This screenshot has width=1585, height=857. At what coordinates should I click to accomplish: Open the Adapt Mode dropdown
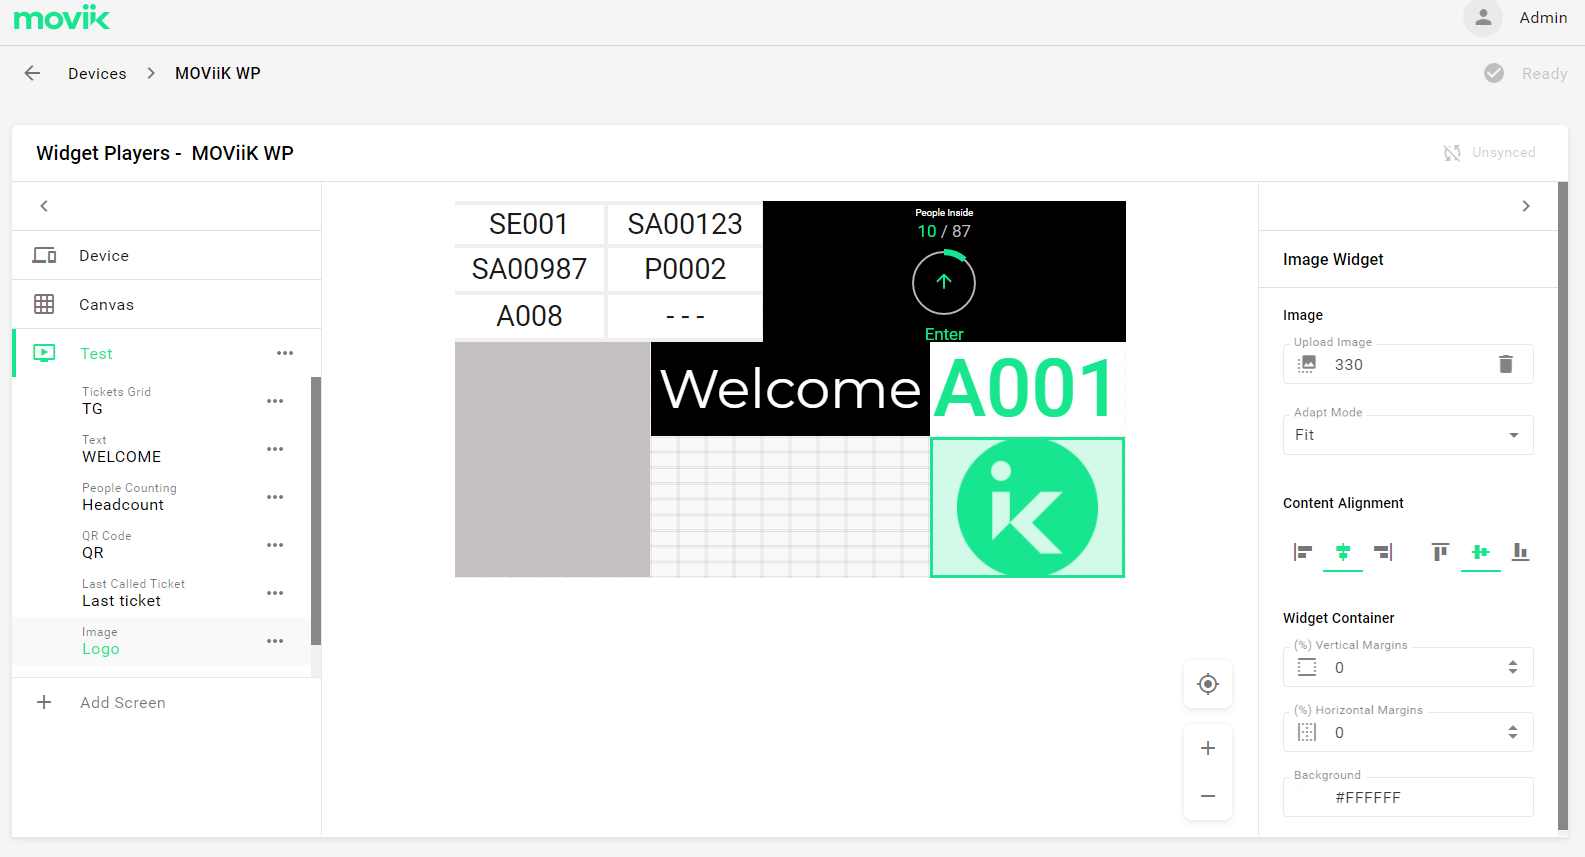point(1408,435)
